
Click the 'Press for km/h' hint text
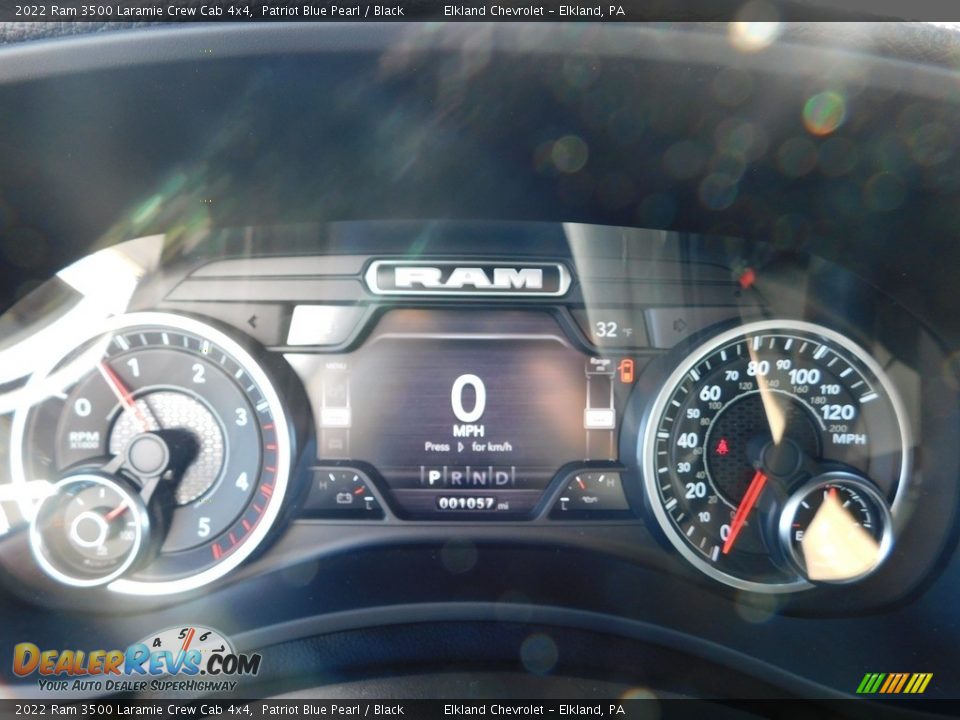pos(468,447)
